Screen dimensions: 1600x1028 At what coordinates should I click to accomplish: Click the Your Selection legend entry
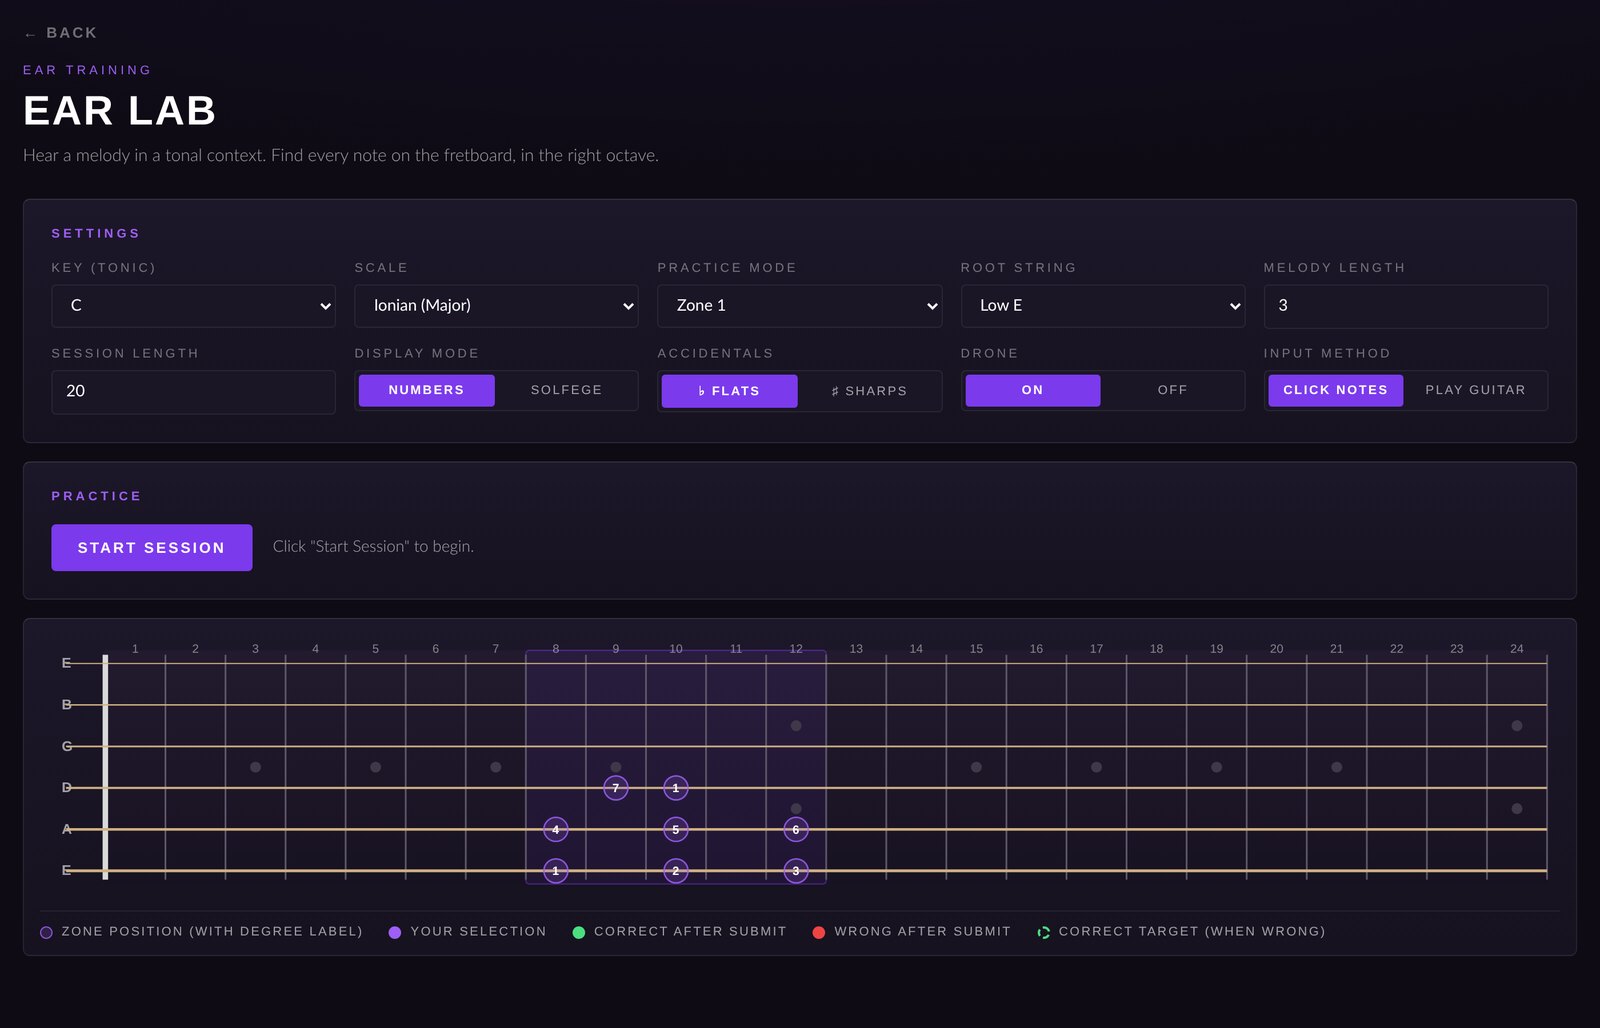(x=467, y=932)
